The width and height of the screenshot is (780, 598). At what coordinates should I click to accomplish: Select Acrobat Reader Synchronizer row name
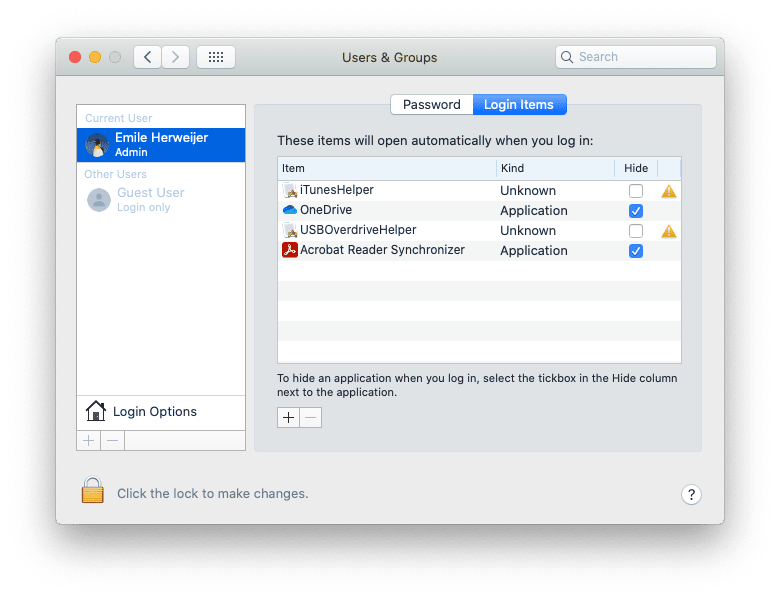click(383, 250)
